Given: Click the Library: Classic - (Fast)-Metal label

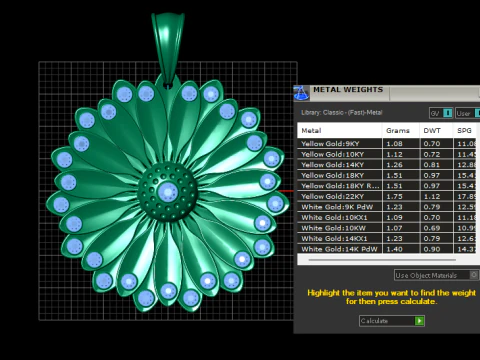Looking at the screenshot, I should (342, 113).
